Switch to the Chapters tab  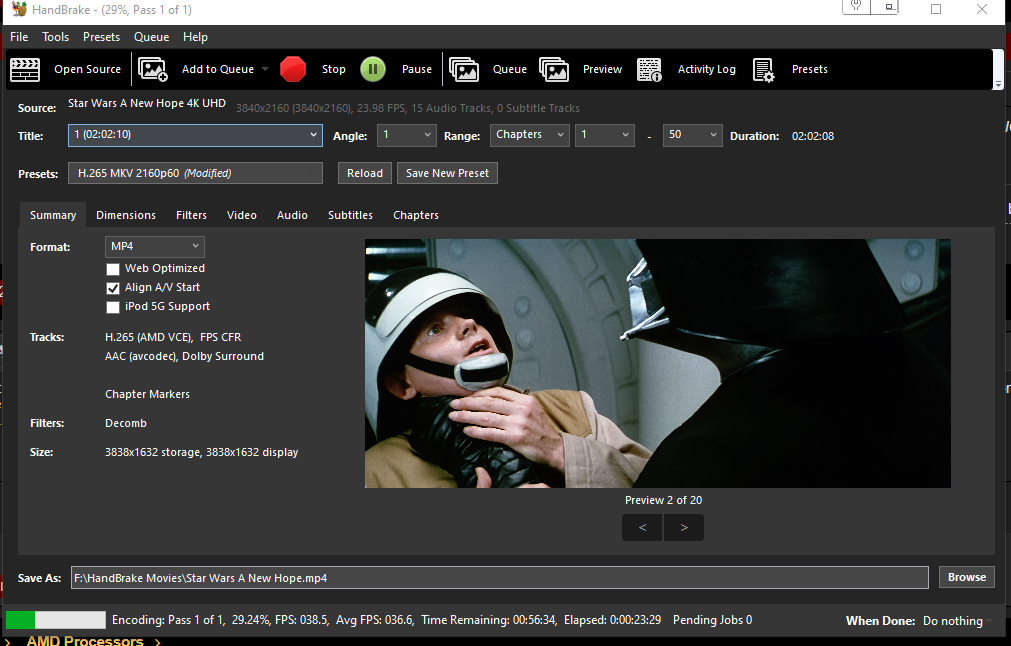(416, 215)
